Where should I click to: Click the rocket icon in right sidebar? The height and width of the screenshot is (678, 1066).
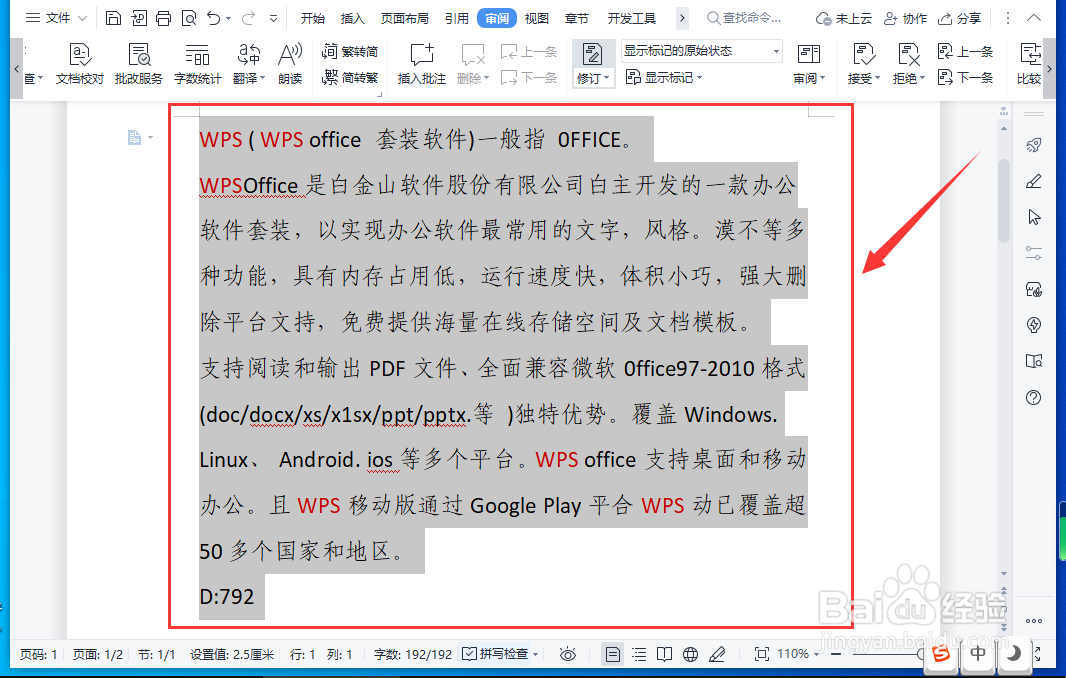click(x=1033, y=145)
